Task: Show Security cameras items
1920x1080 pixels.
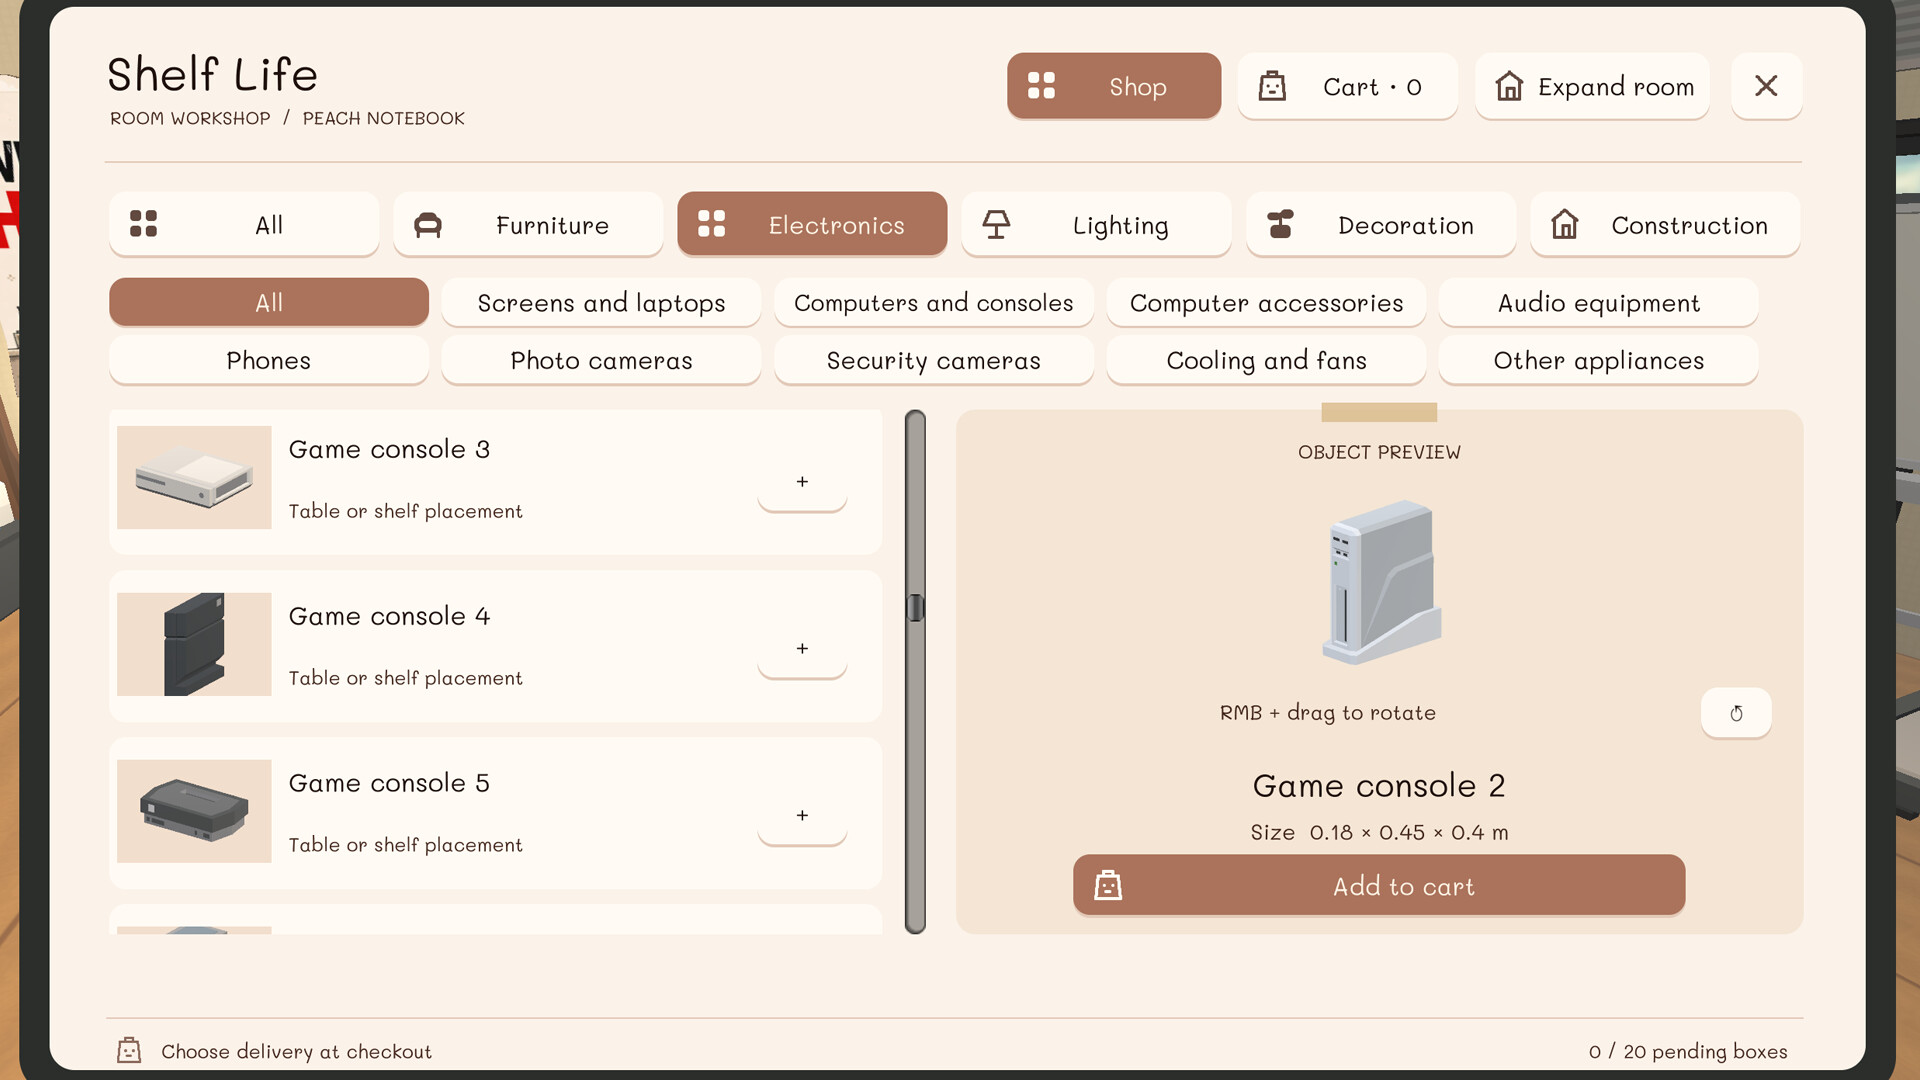Action: coord(933,361)
